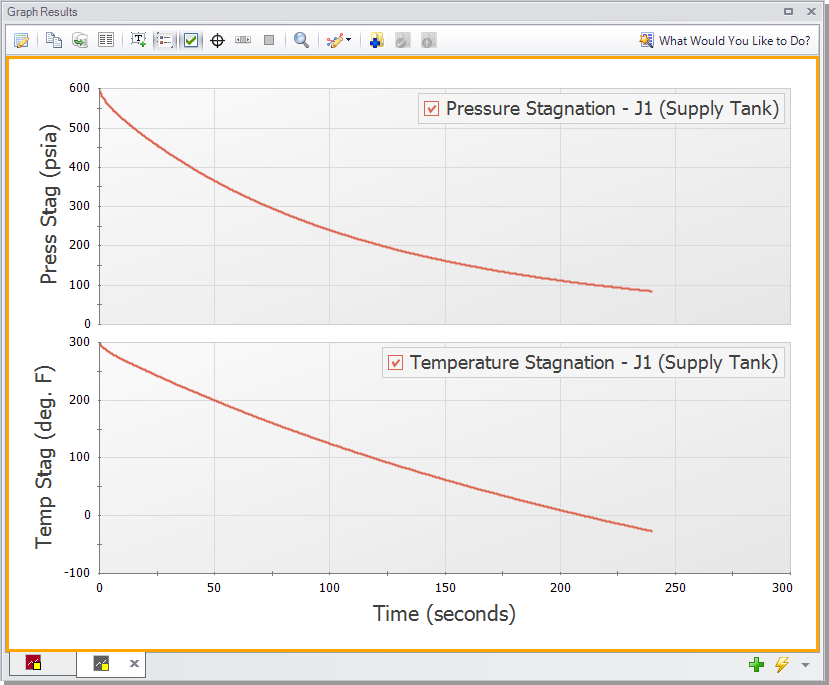Open the graph formatting pencil dropdown

pos(339,41)
